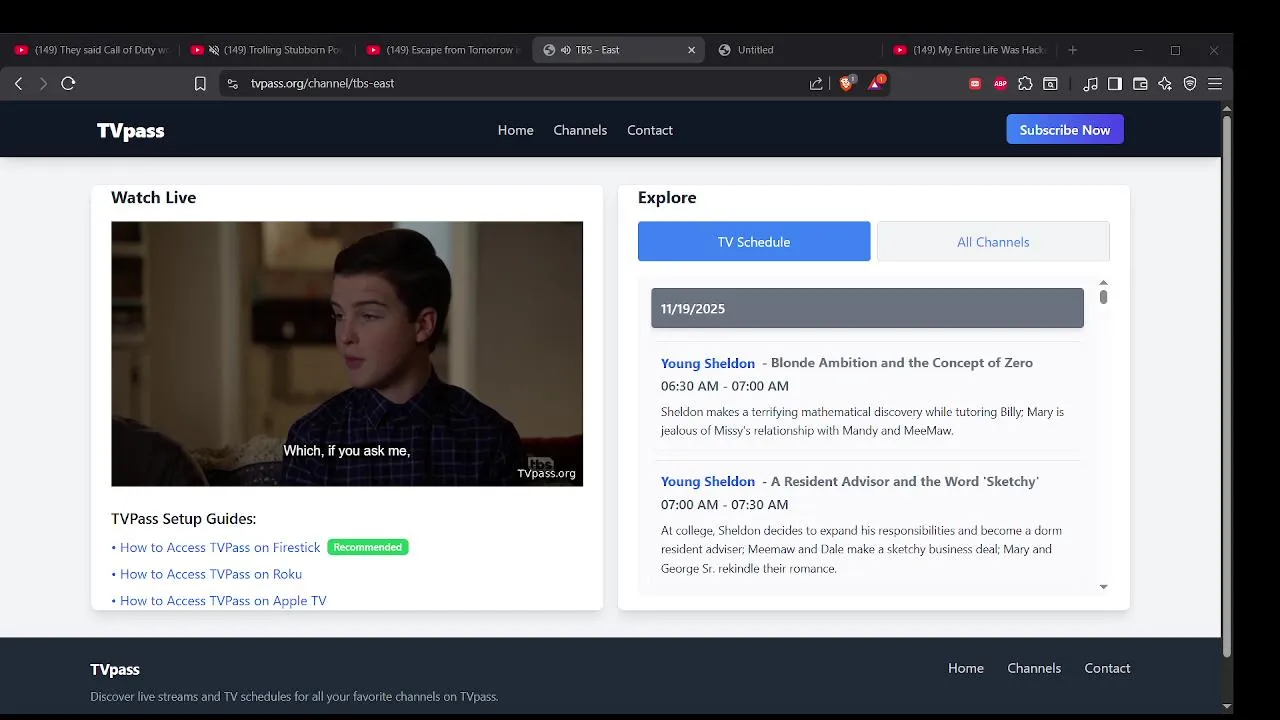Select the All Channels tab
The height and width of the screenshot is (720, 1280).
(993, 242)
